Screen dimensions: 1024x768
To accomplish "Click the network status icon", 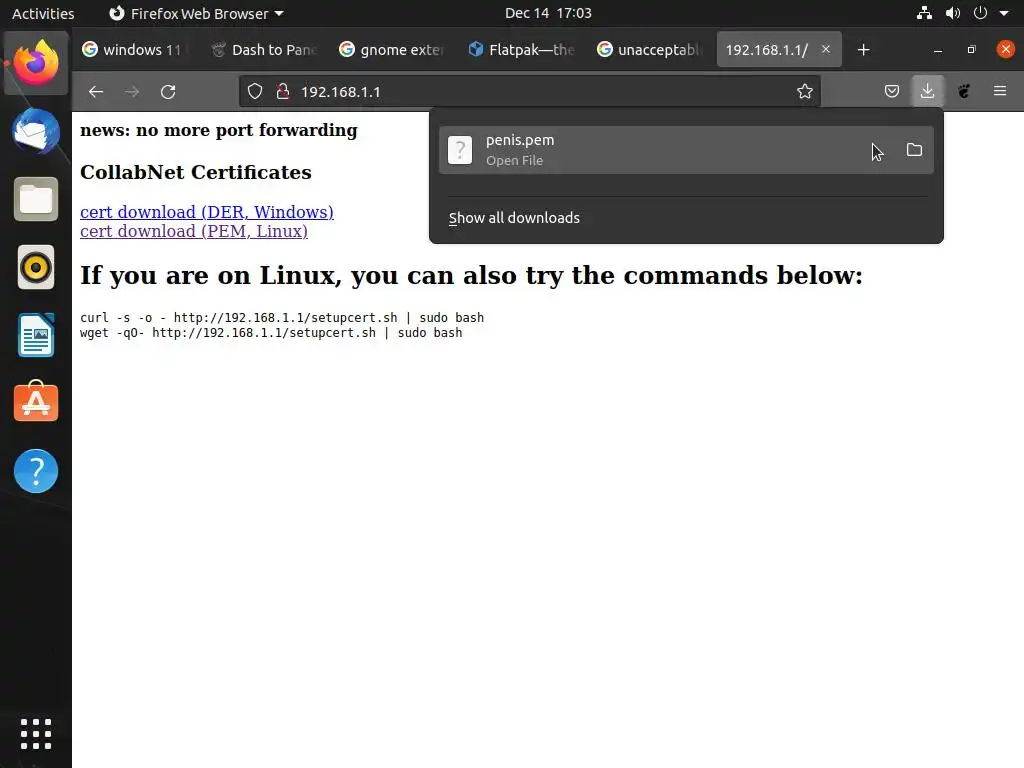I will click(924, 13).
